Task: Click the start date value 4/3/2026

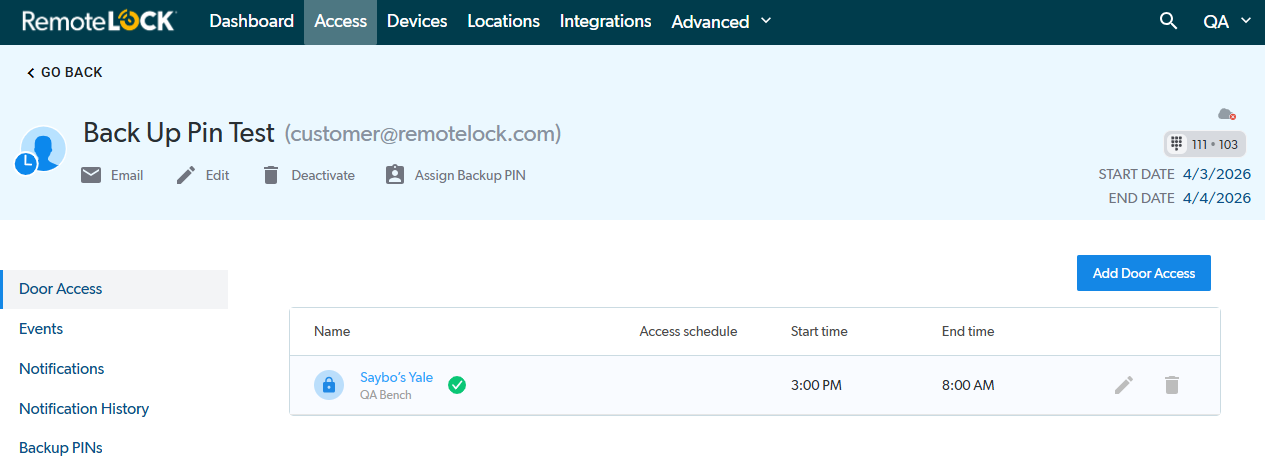Action: coord(1217,174)
